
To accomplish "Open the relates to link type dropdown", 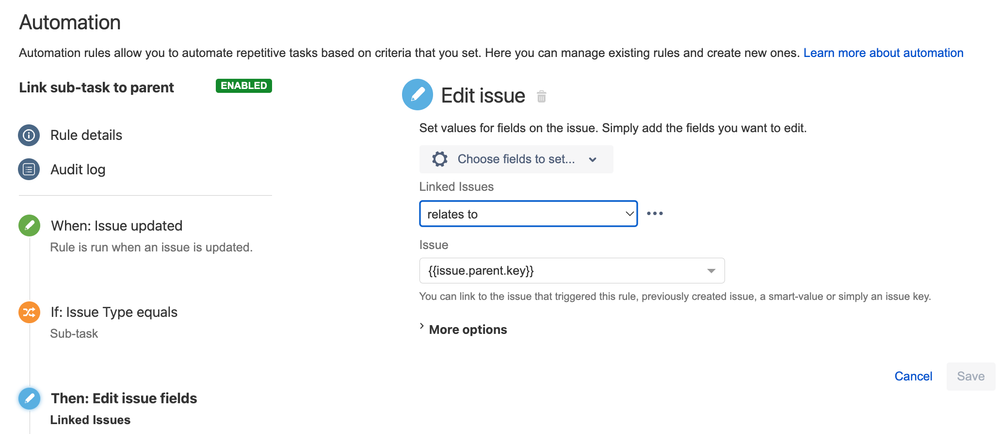I will point(528,214).
